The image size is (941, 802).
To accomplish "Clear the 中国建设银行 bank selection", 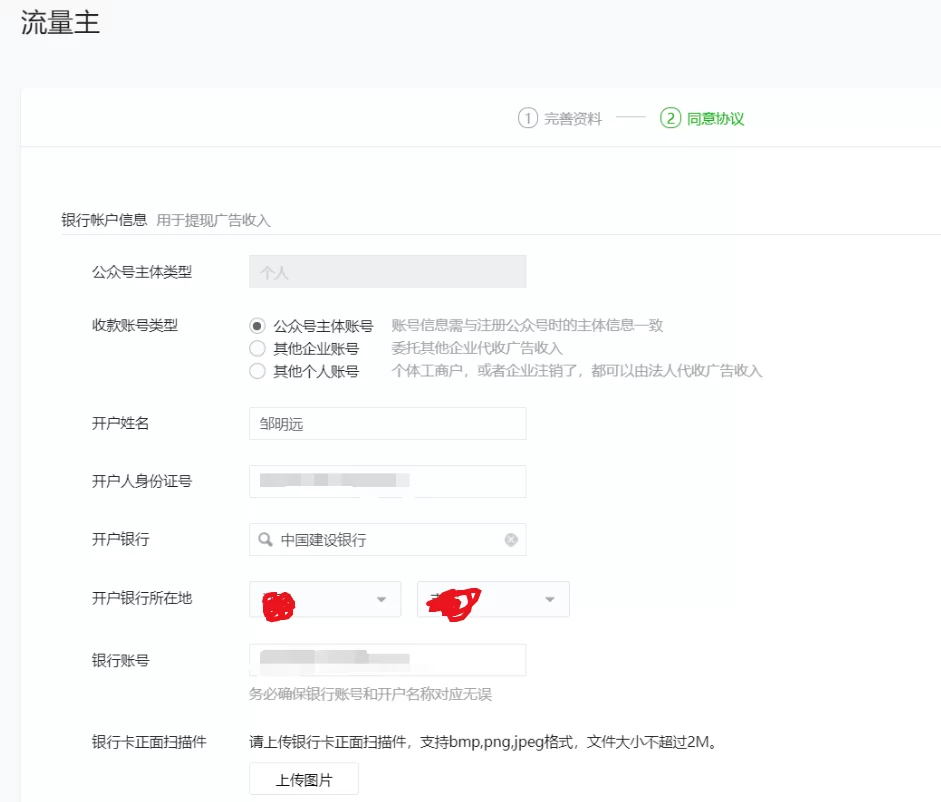I will point(511,540).
